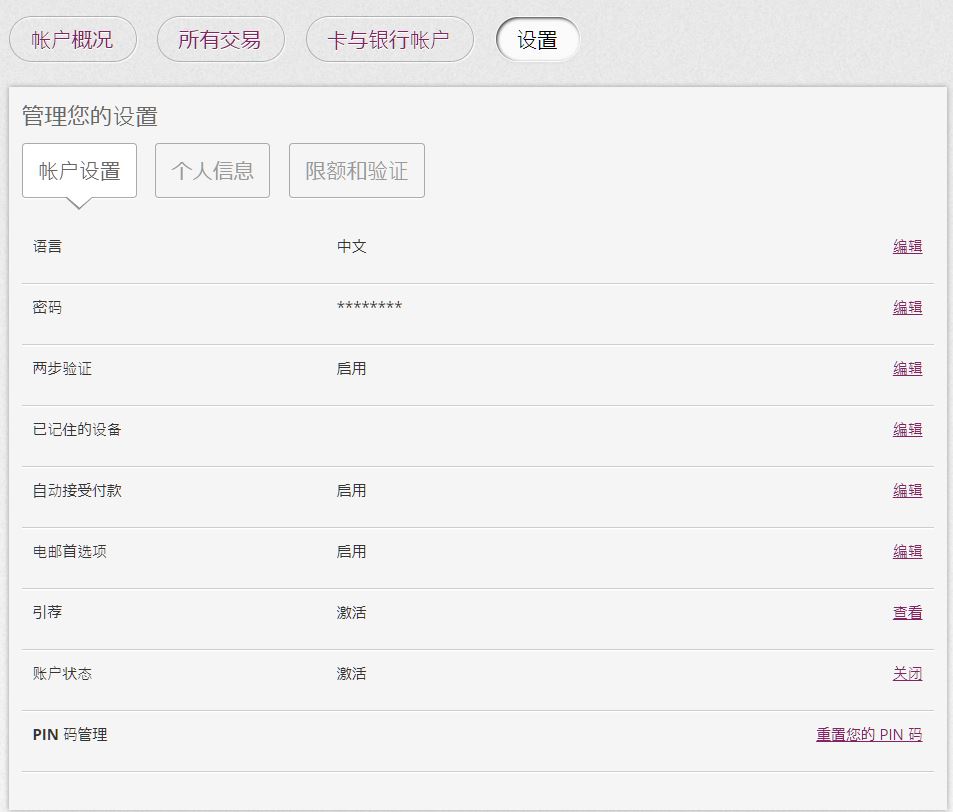Edit the 两步验证 setting
The image size is (953, 812).
pyautogui.click(x=907, y=369)
